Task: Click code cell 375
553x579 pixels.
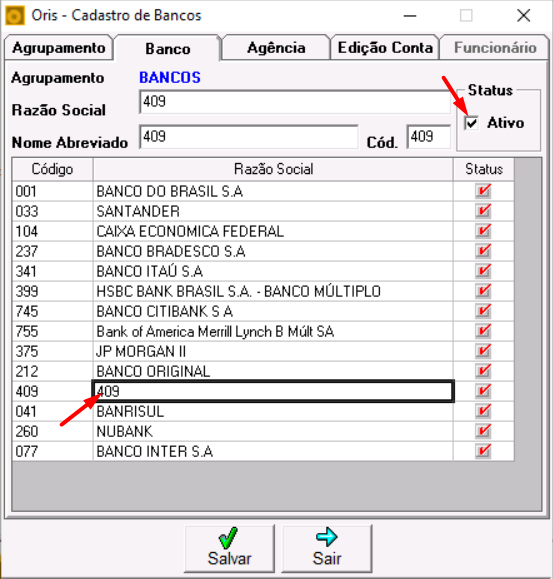Action: click(52, 351)
